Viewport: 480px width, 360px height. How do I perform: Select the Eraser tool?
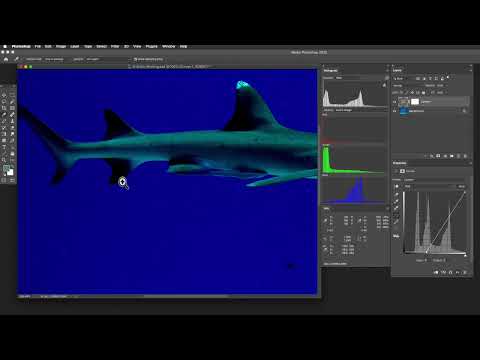(x=12, y=128)
